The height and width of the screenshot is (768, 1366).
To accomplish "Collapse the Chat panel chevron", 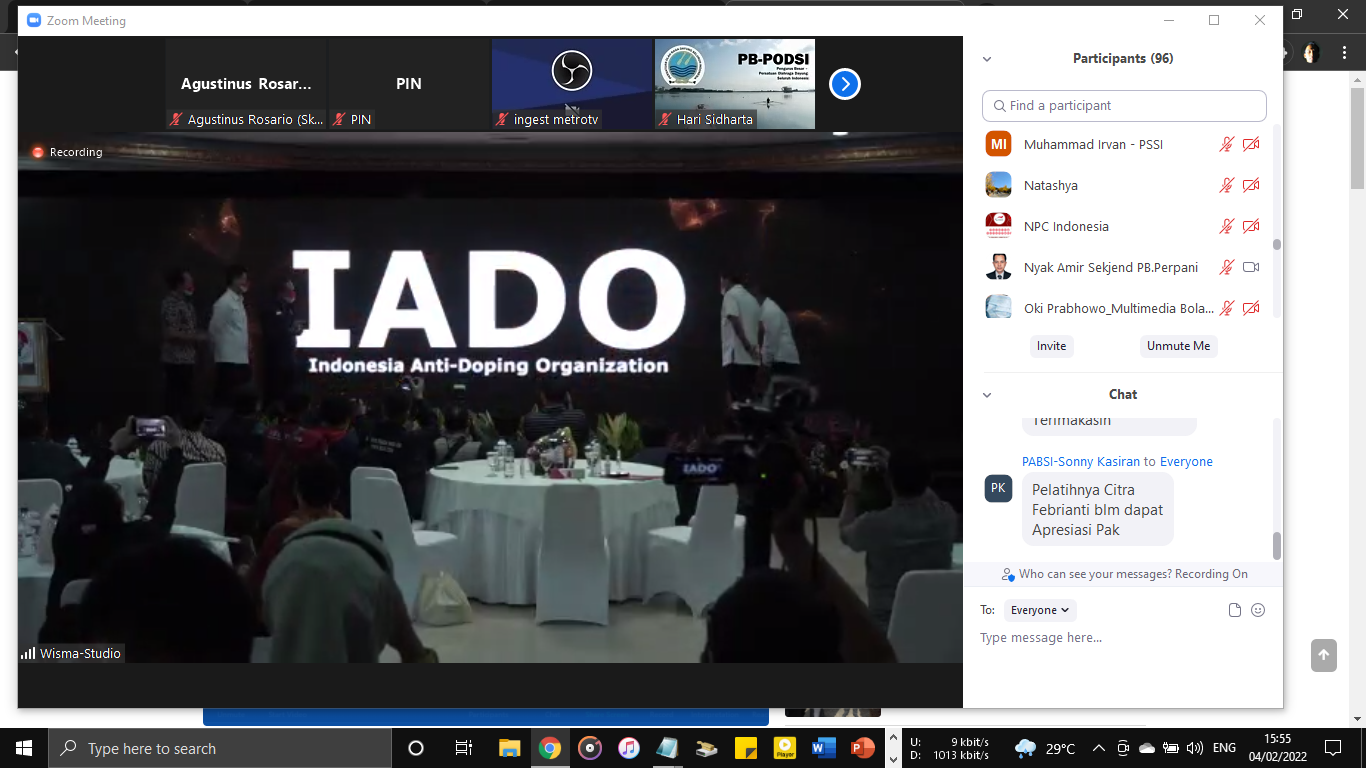I will pyautogui.click(x=987, y=395).
